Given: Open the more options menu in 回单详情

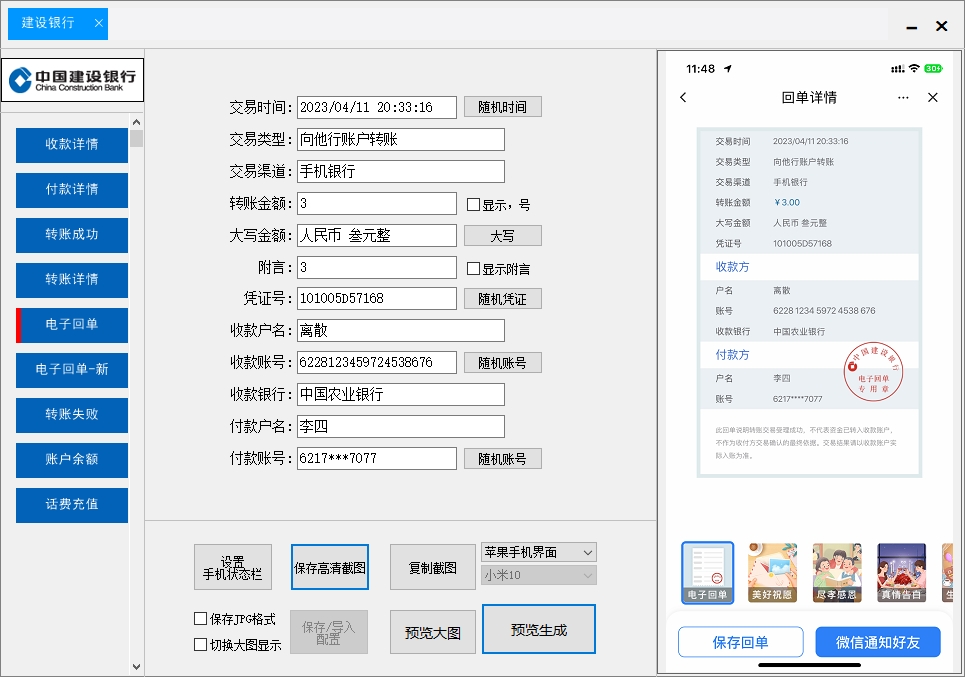Looking at the screenshot, I should click(x=903, y=97).
